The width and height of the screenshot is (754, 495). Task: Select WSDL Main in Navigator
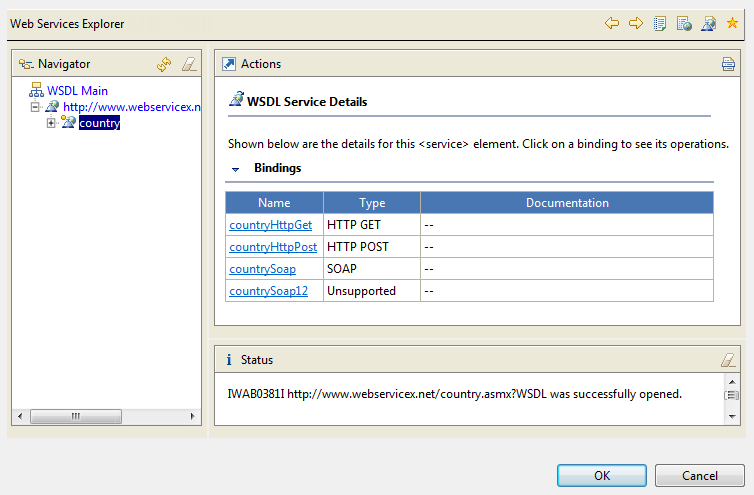pyautogui.click(x=77, y=90)
